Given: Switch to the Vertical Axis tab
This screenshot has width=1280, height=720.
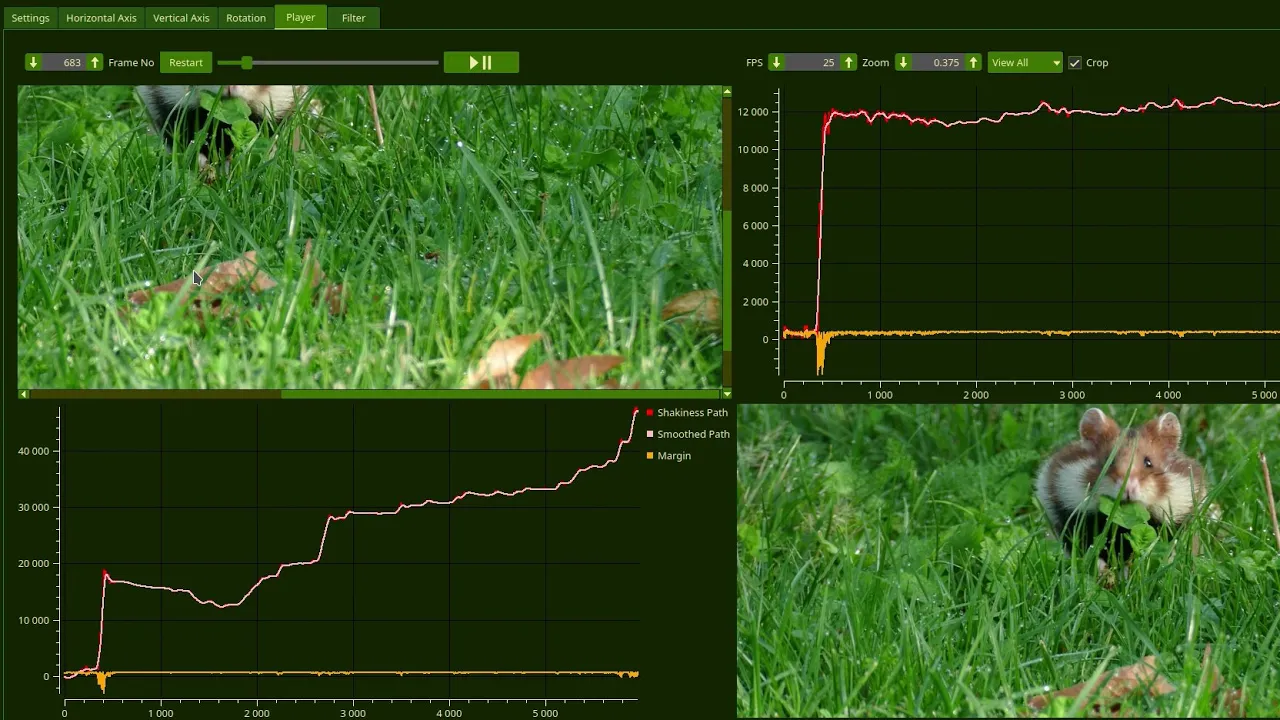Looking at the screenshot, I should point(181,18).
